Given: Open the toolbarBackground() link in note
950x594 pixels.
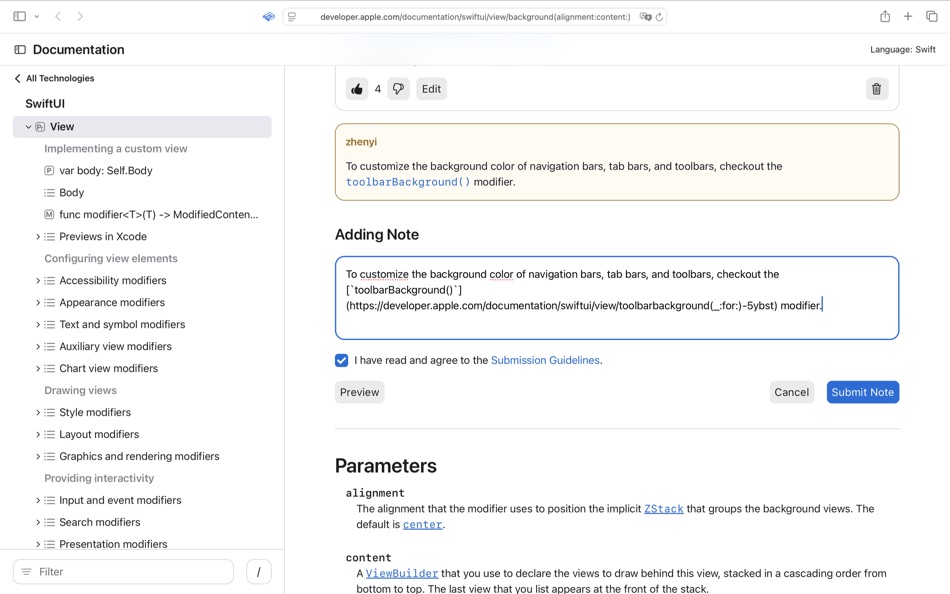Looking at the screenshot, I should point(408,182).
